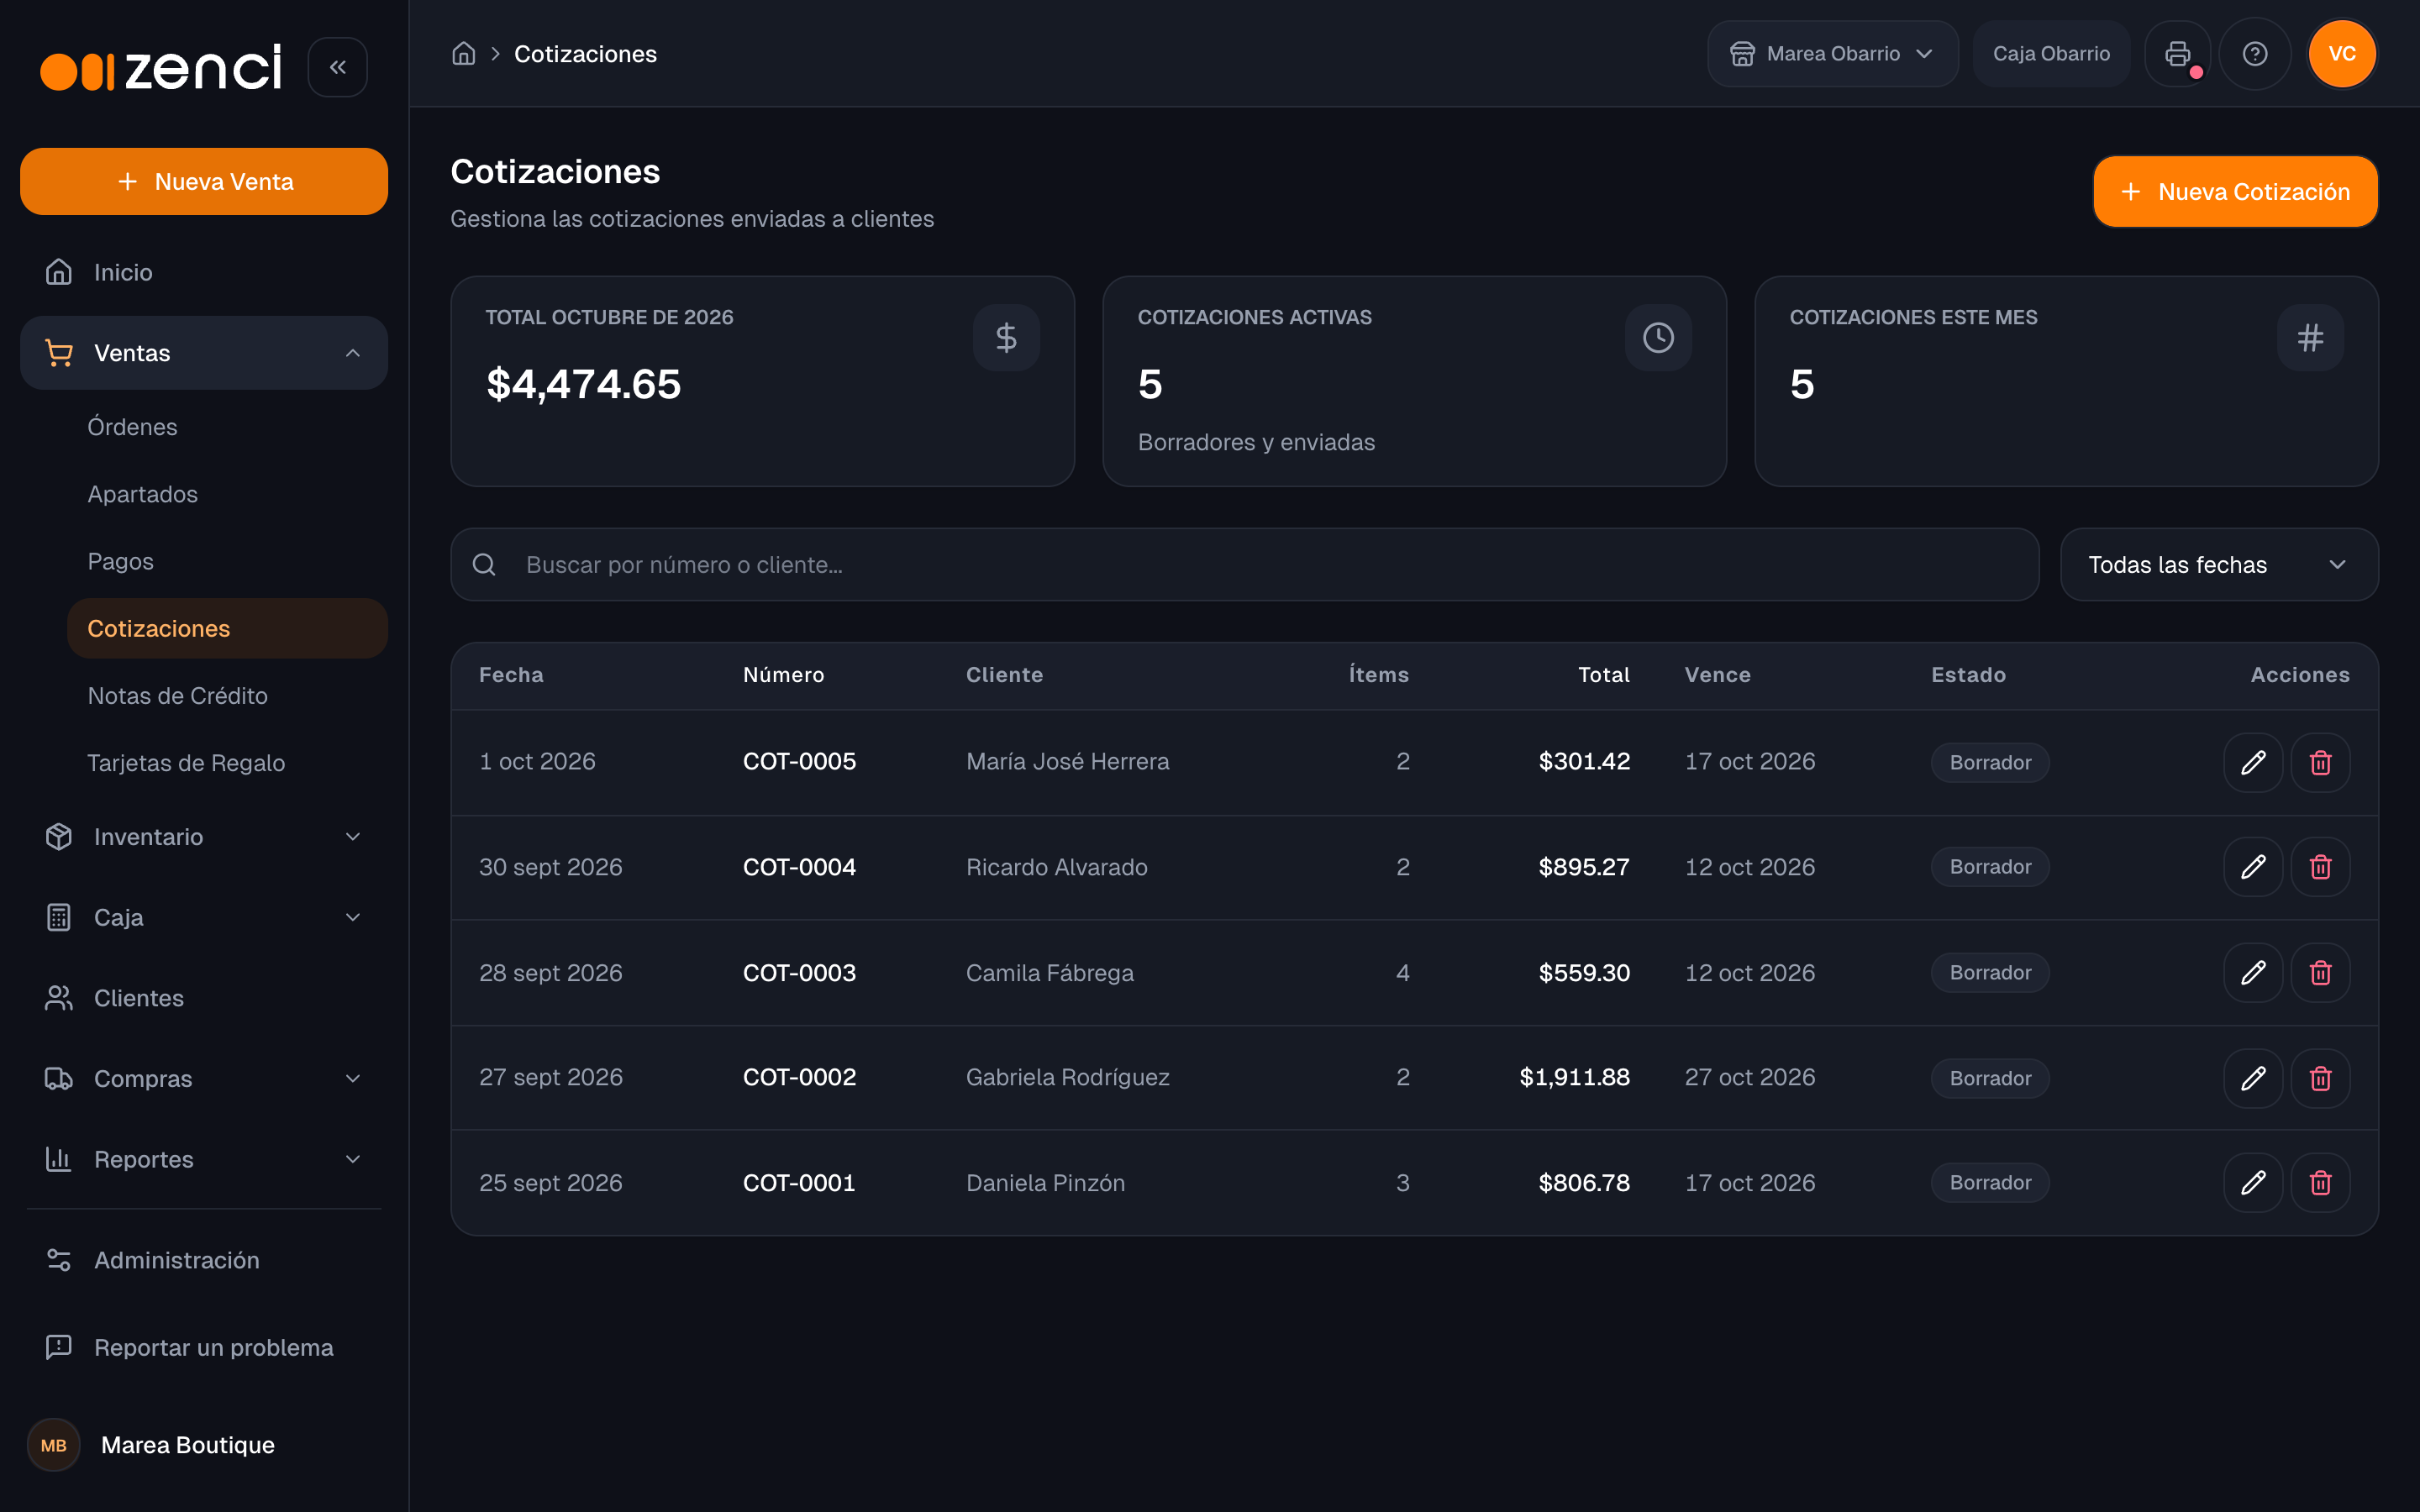Image resolution: width=2420 pixels, height=1512 pixels.
Task: Delete quotation COT-0004 with trash icon
Action: [x=2320, y=867]
